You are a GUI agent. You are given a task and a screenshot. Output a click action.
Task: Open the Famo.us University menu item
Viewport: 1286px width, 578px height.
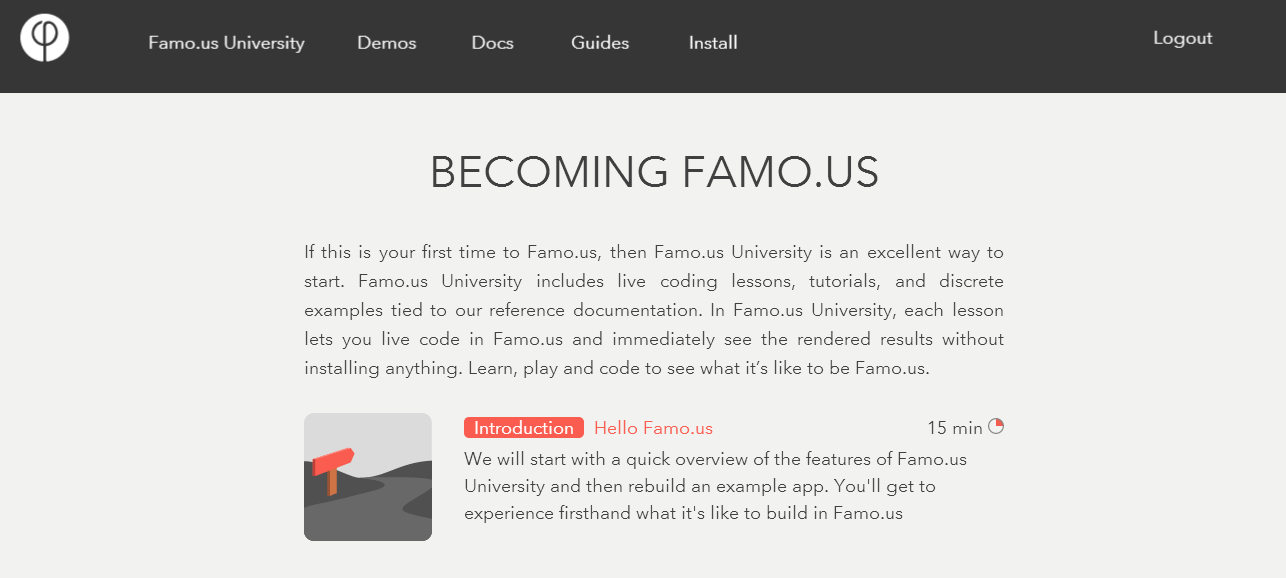226,43
